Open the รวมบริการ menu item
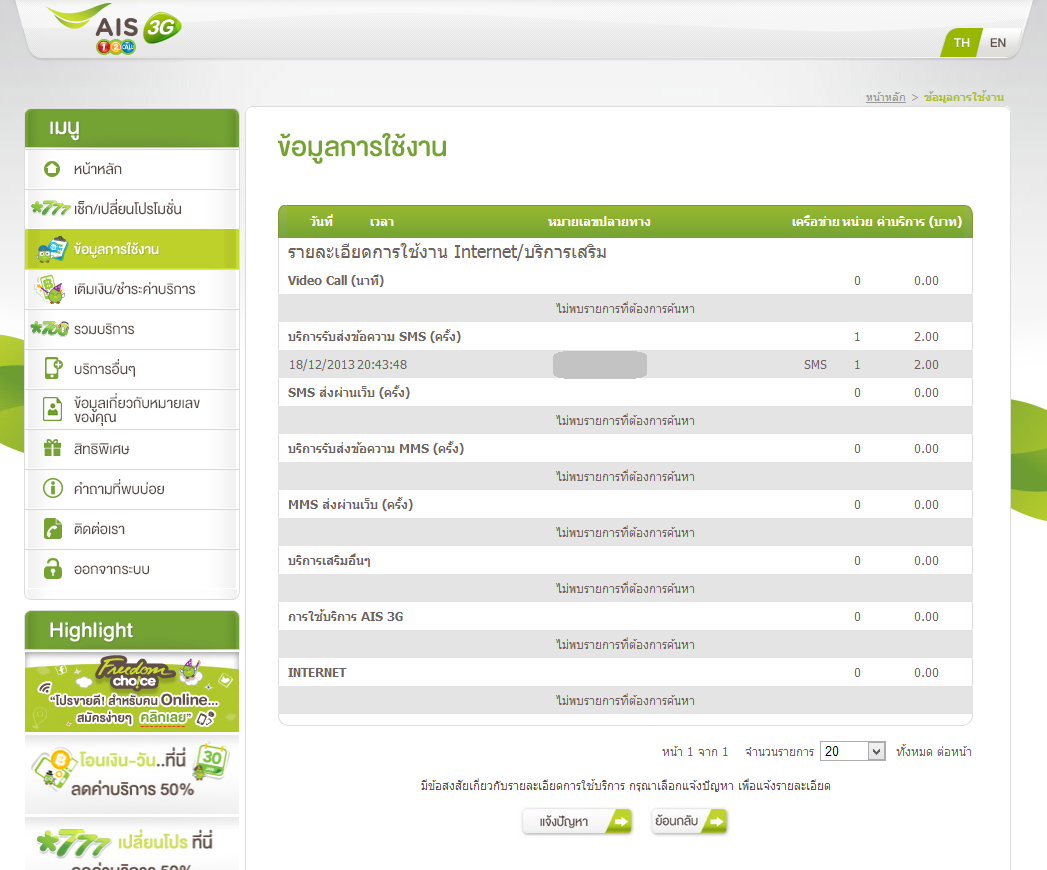 coord(132,329)
